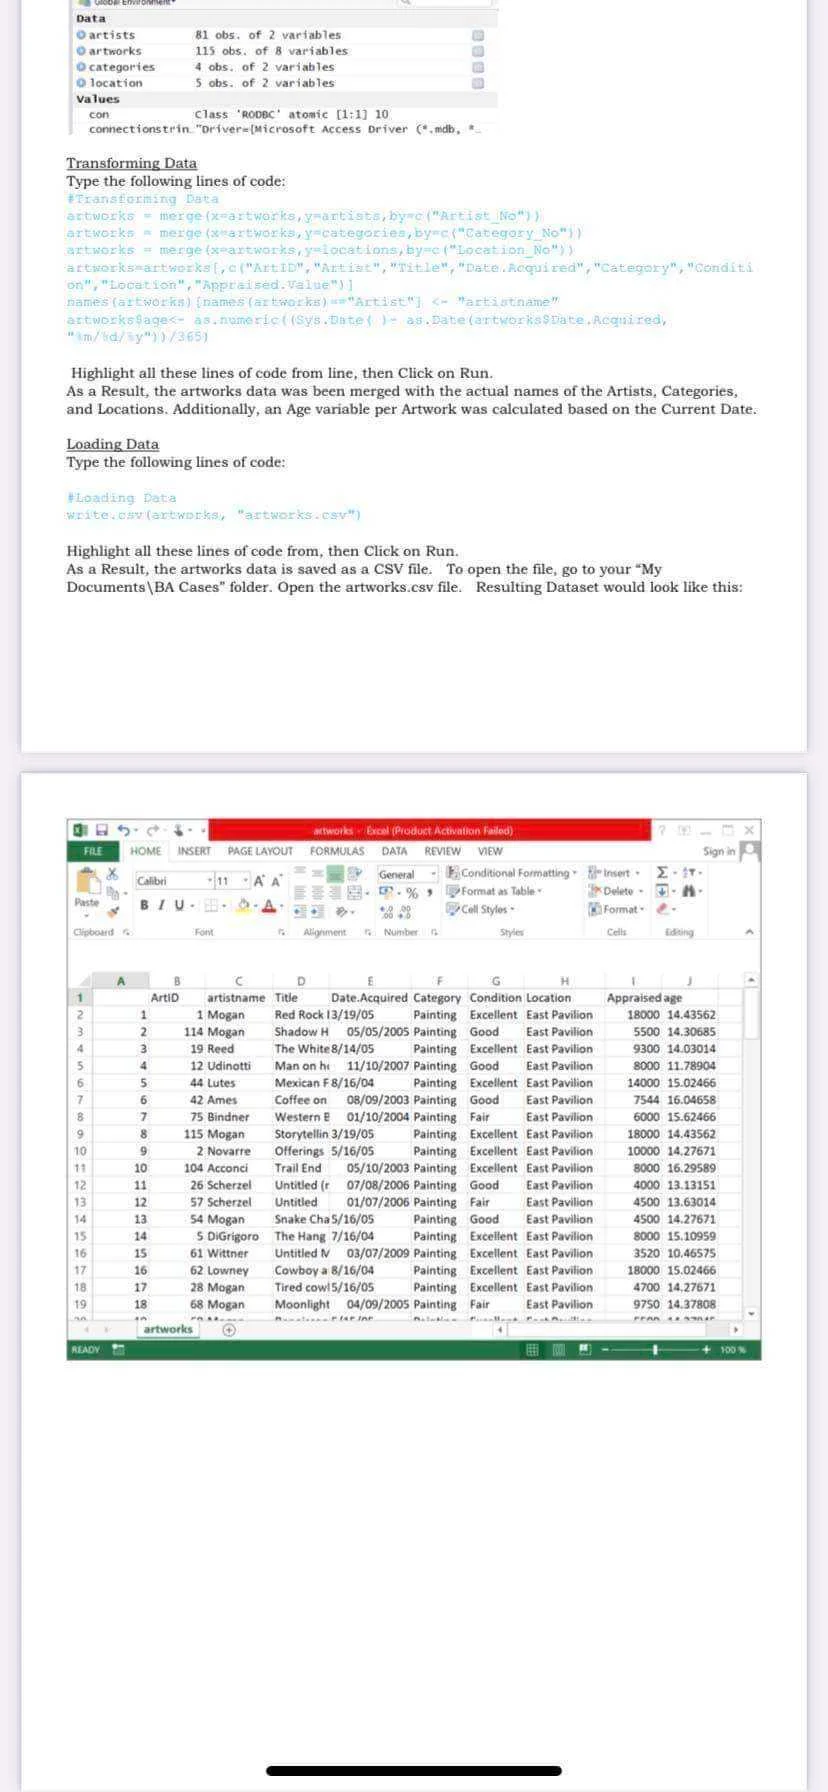The height and width of the screenshot is (1792, 828).
Task: Open the Format as Table dropdown
Action: pyautogui.click(x=494, y=891)
